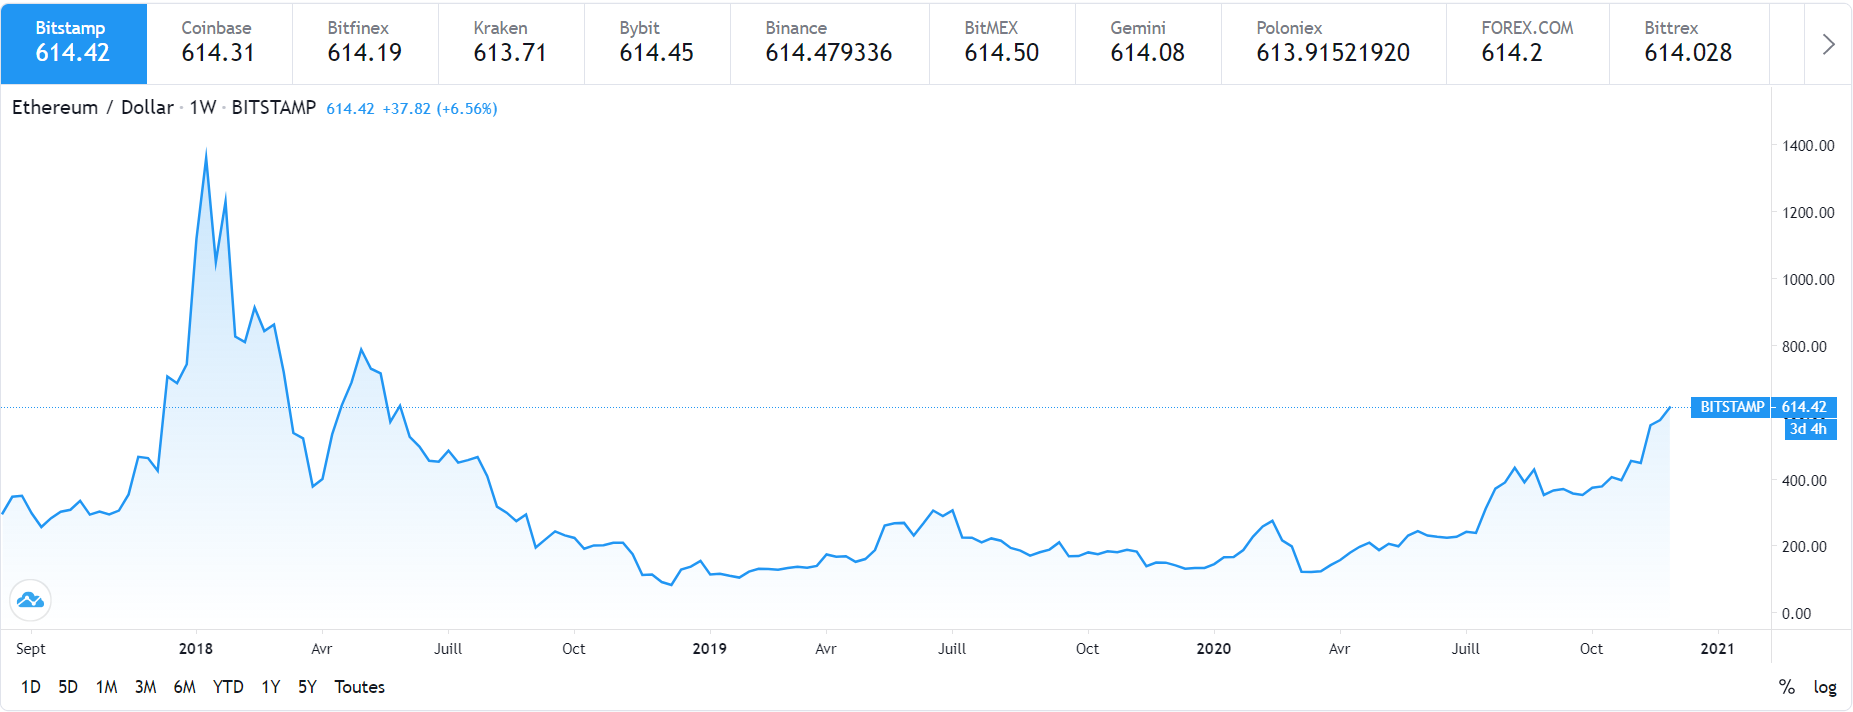Select the Bitstamp exchange tab
The width and height of the screenshot is (1853, 712).
[74, 43]
